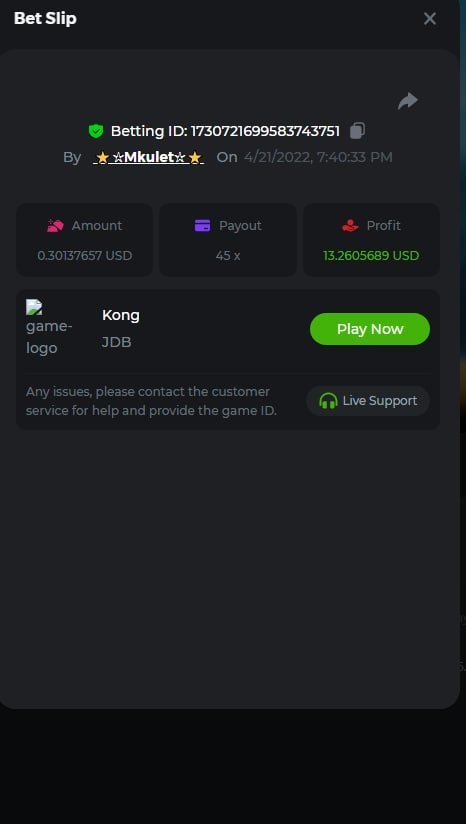Viewport: 466px width, 824px height.
Task: Click the share arrow icon
Action: [x=408, y=100]
